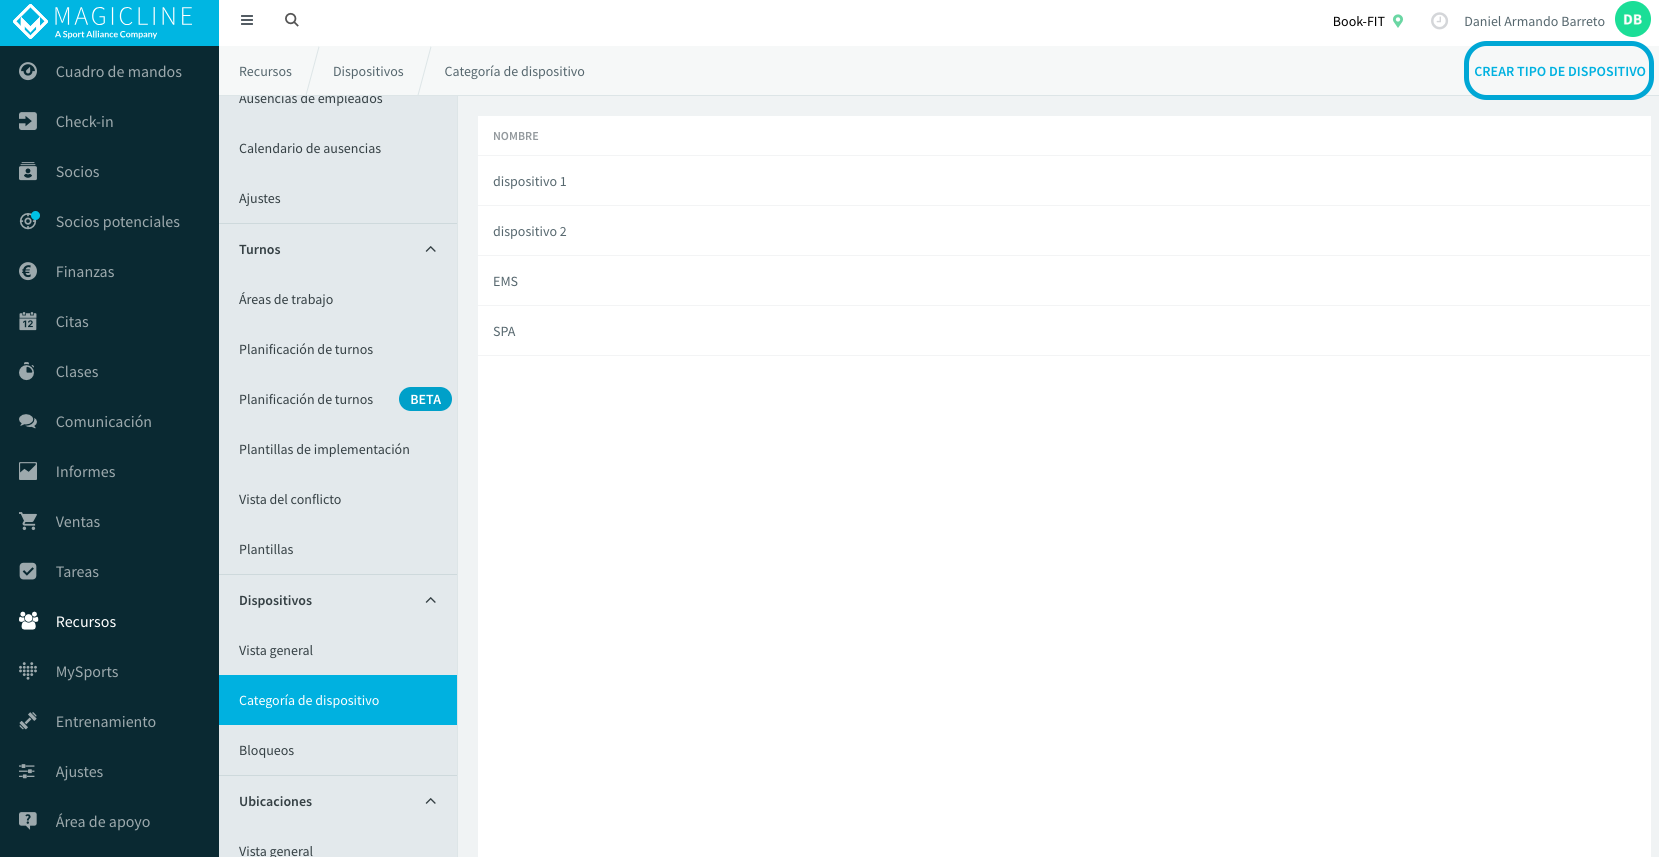Click the Entrenamiento dumbbell icon
Screen dimensions: 1659x857
28,721
